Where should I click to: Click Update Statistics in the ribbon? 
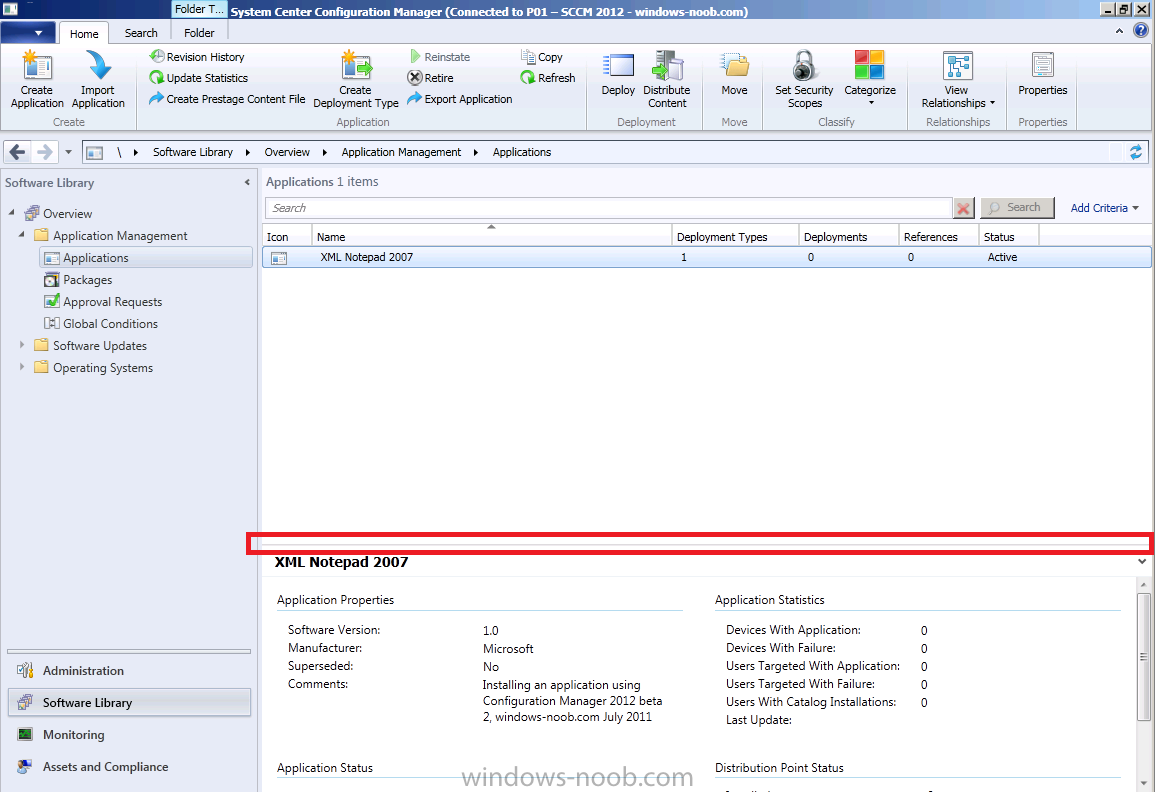coord(198,77)
